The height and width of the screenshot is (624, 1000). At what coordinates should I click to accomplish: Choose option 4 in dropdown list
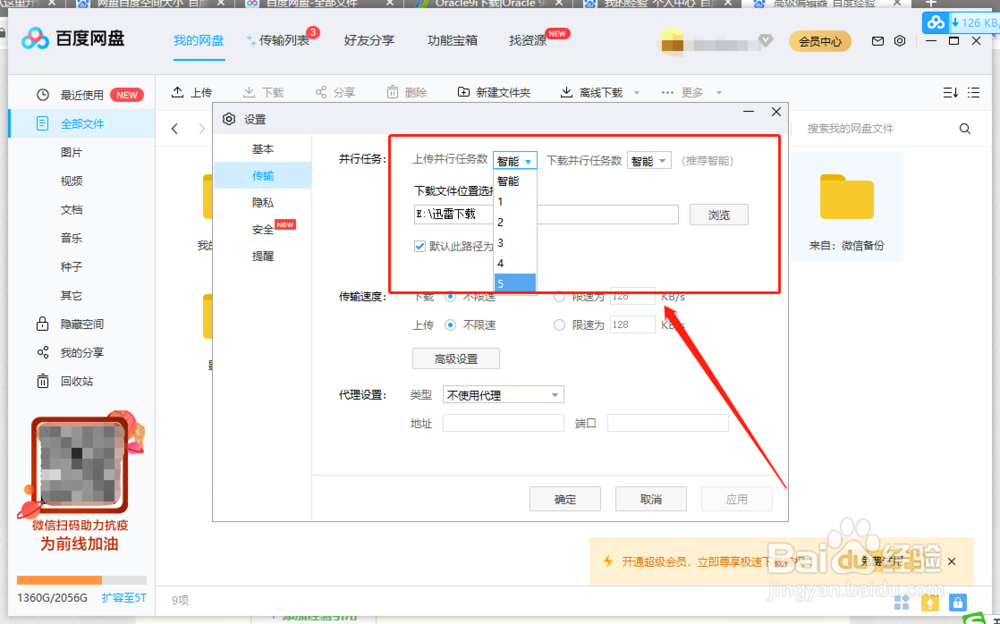515,263
